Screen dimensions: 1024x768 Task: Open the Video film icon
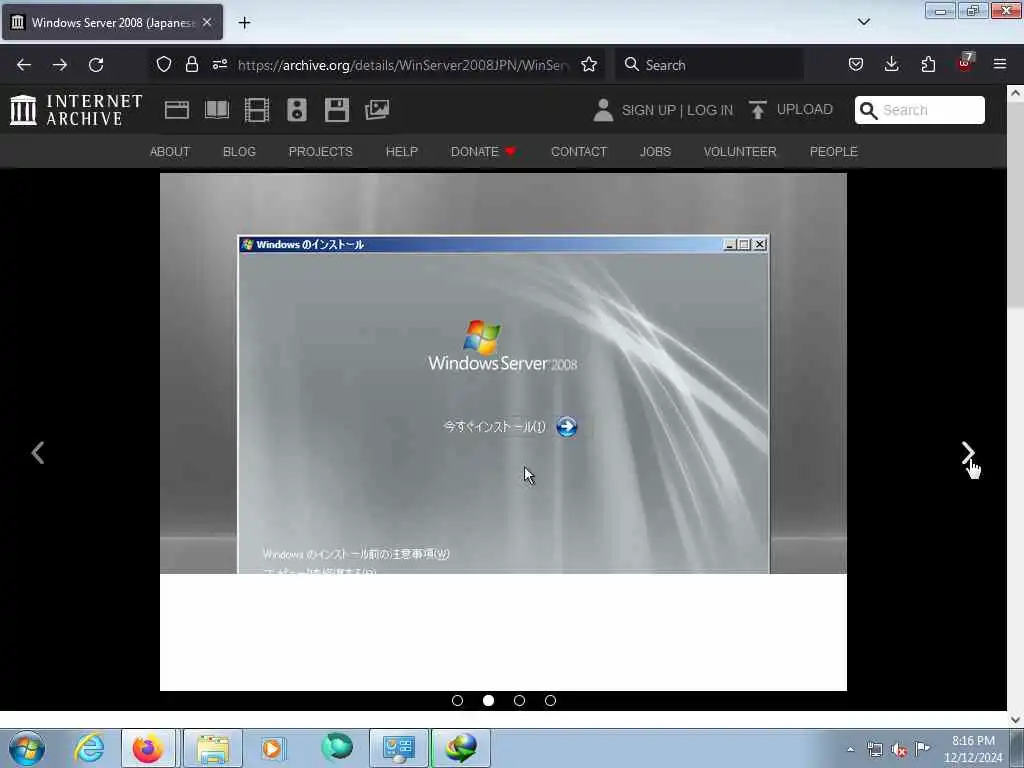pos(257,110)
